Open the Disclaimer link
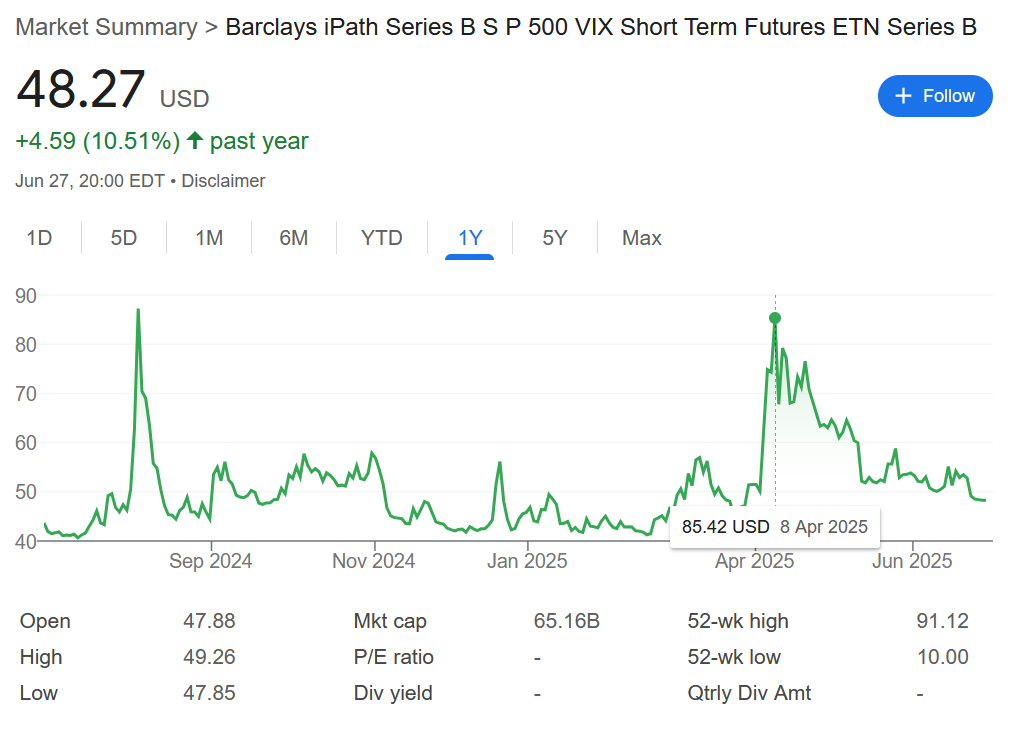This screenshot has height=729, width=1009. click(223, 181)
